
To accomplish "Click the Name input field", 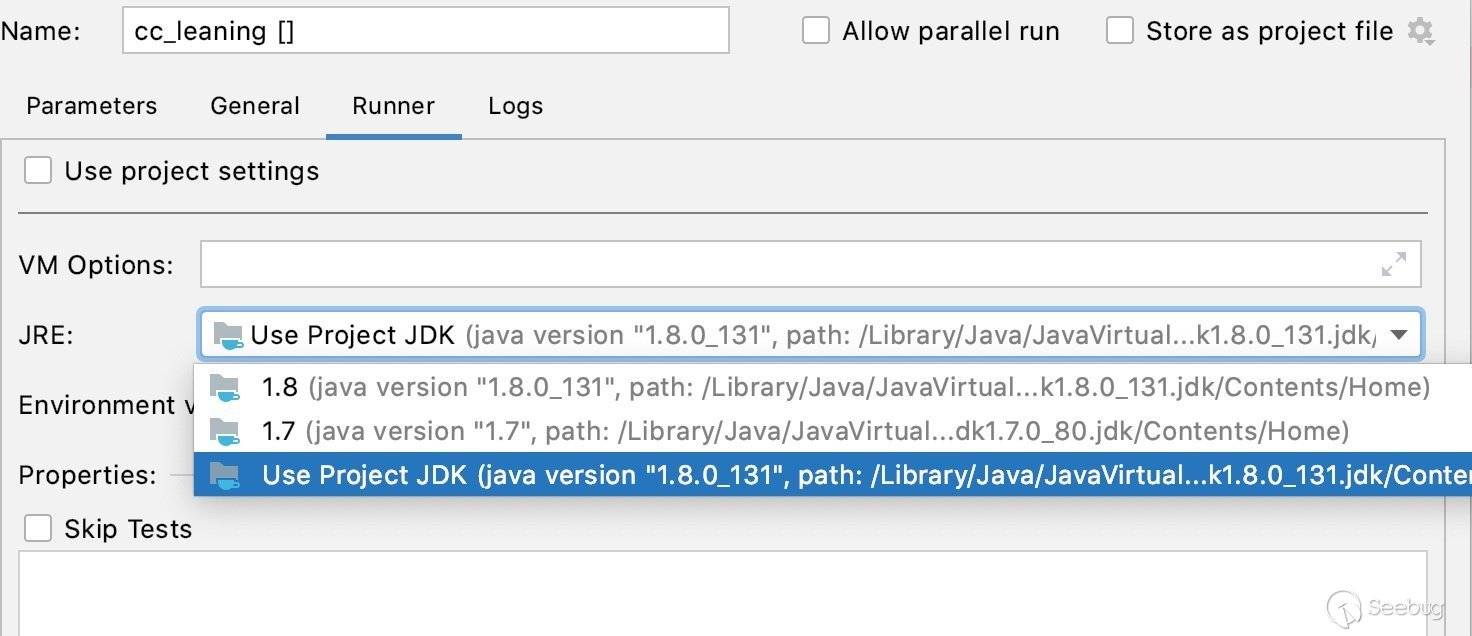I will [425, 31].
